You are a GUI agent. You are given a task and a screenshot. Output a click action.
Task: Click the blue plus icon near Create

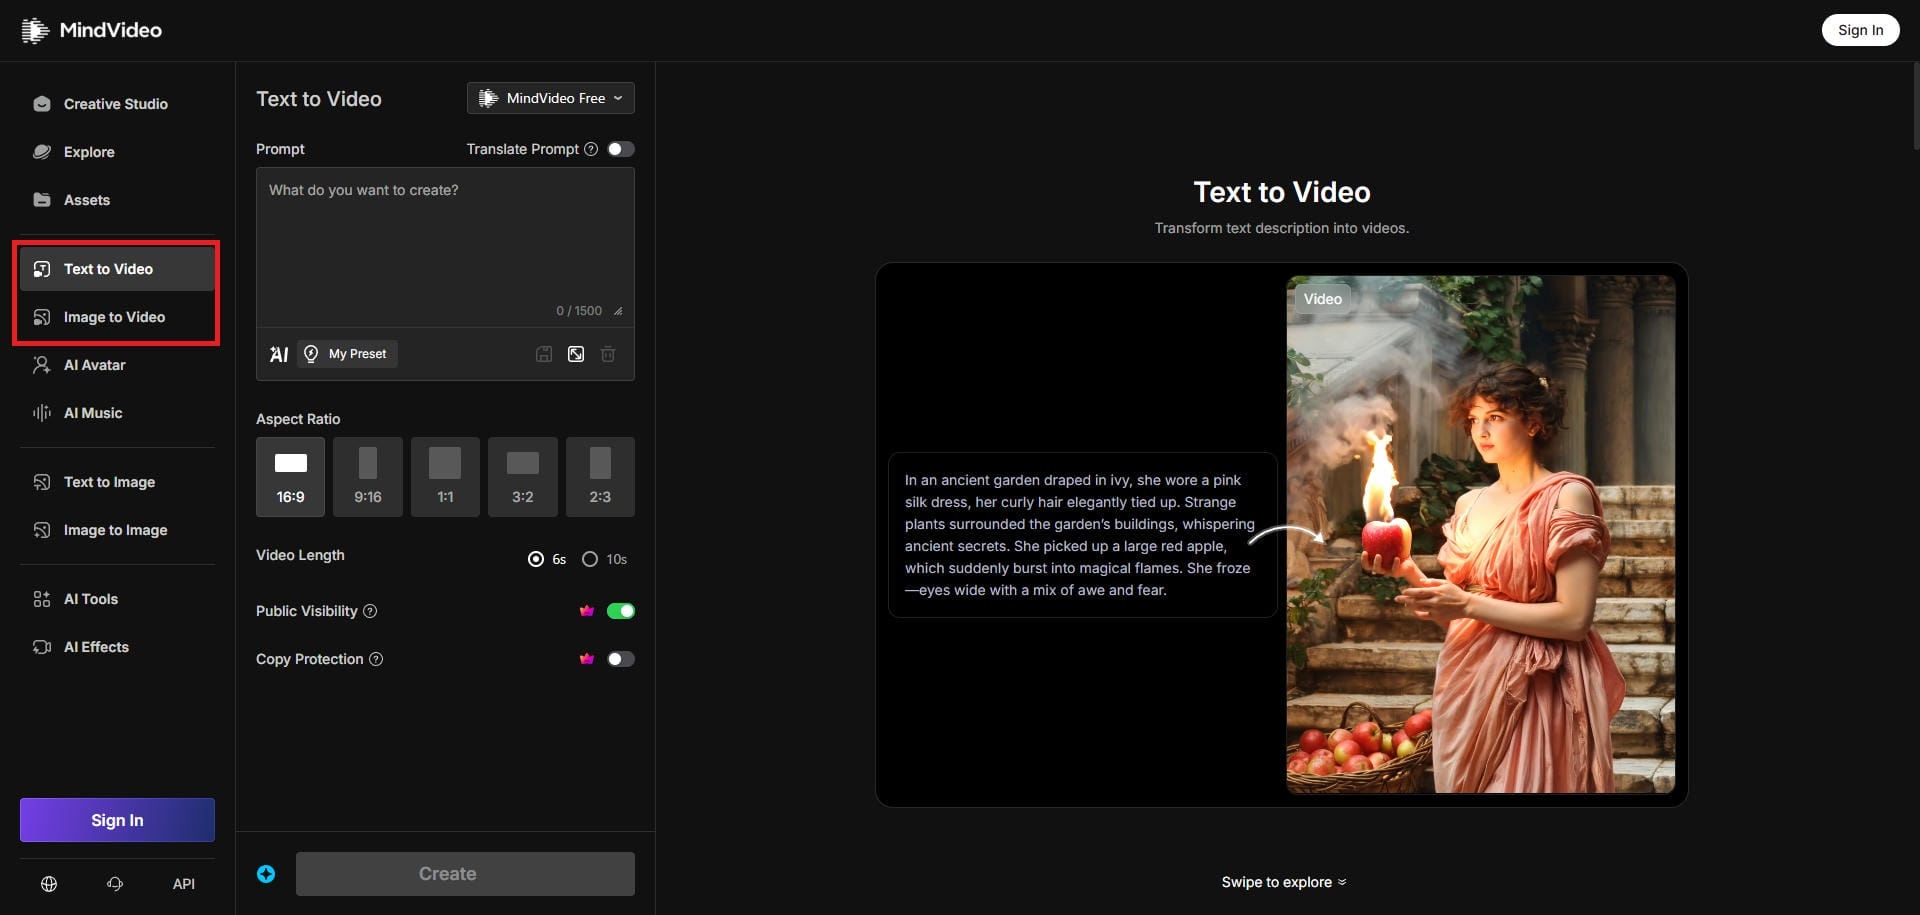pos(266,874)
